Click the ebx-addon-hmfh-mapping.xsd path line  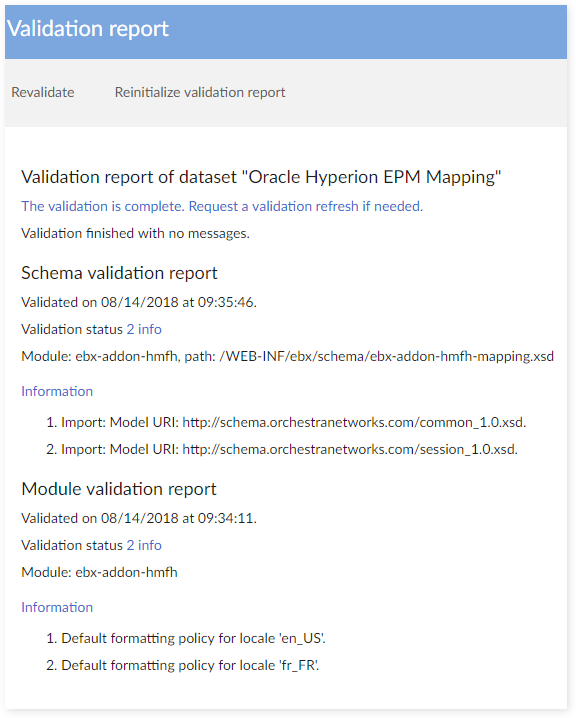point(288,356)
